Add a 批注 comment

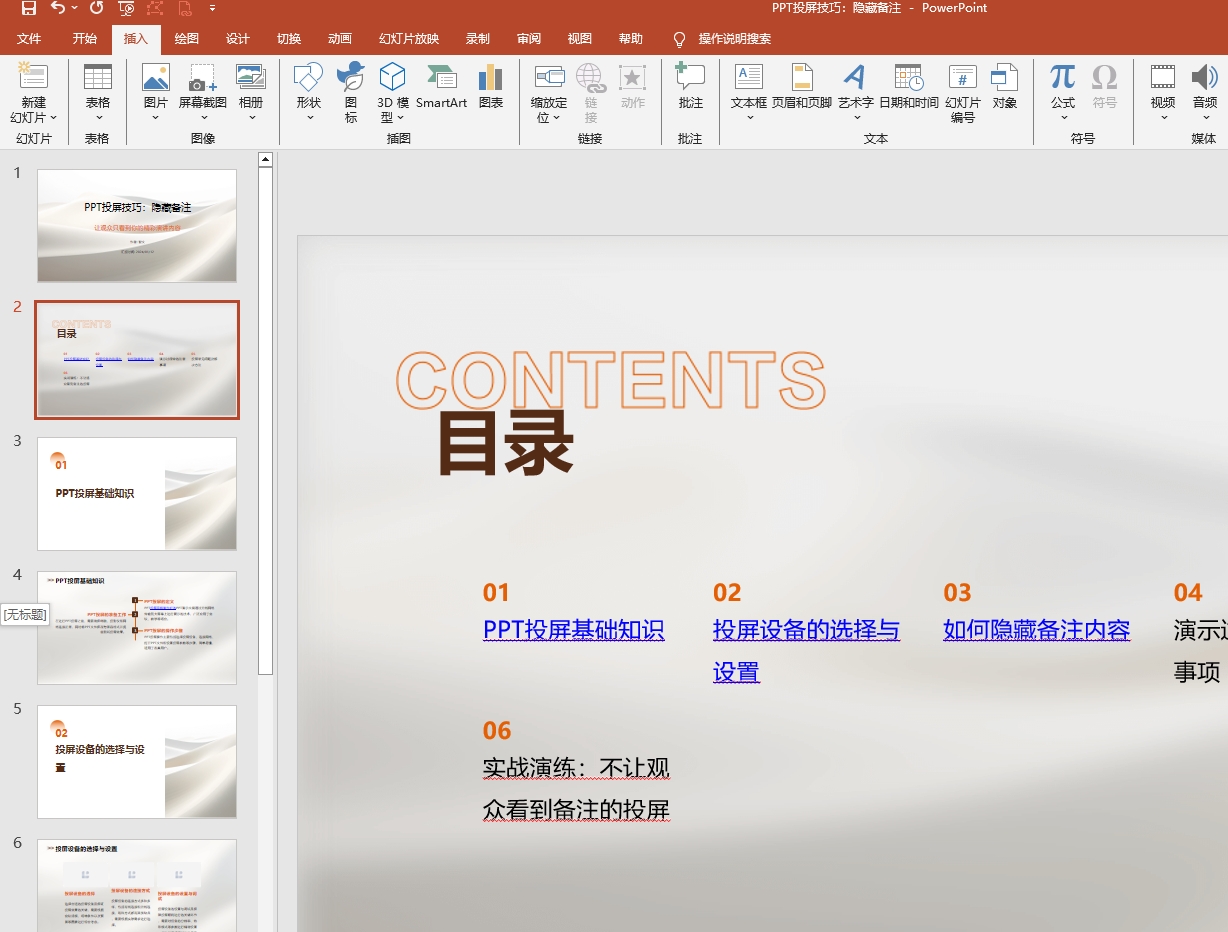[x=691, y=86]
